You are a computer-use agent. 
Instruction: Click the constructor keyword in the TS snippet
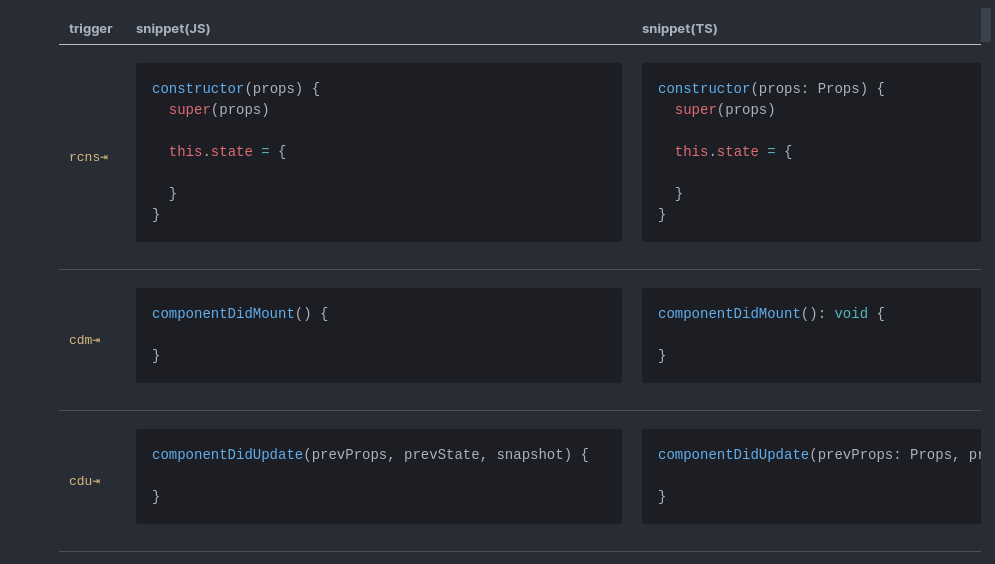(704, 89)
